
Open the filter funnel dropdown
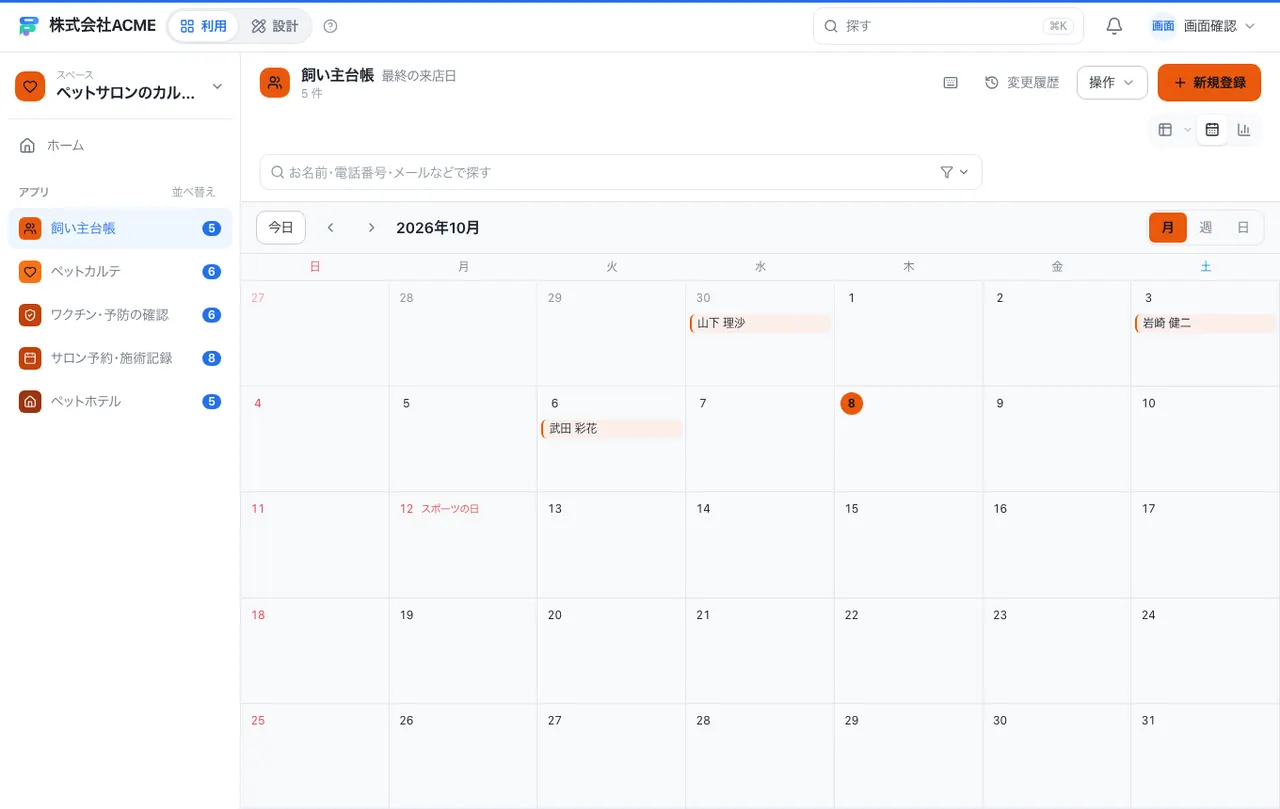click(x=954, y=172)
